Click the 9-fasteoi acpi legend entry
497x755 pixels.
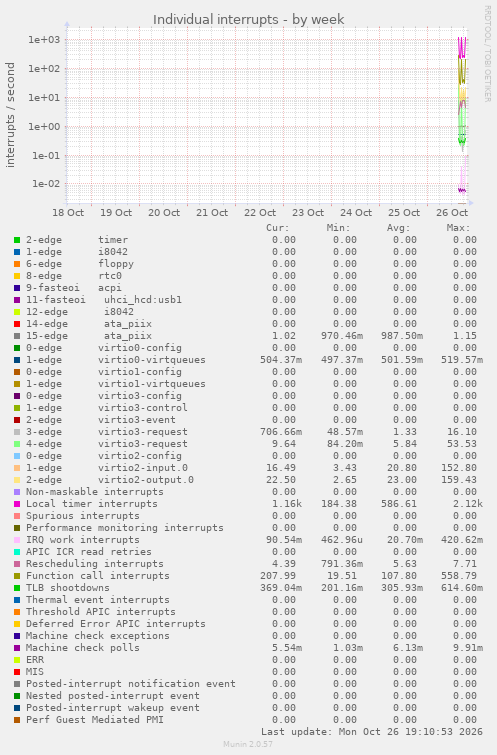click(x=74, y=288)
